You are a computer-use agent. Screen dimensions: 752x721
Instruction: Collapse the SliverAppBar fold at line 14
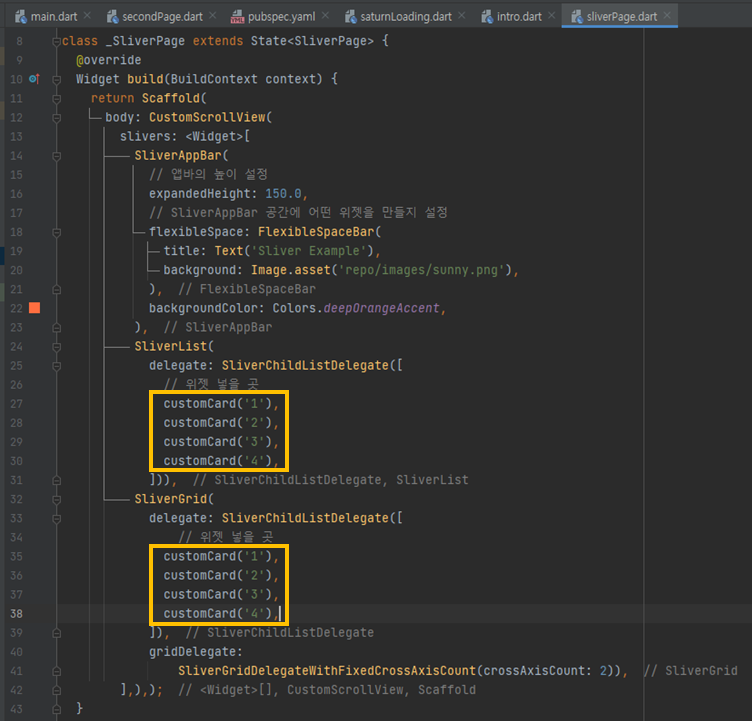tap(57, 156)
